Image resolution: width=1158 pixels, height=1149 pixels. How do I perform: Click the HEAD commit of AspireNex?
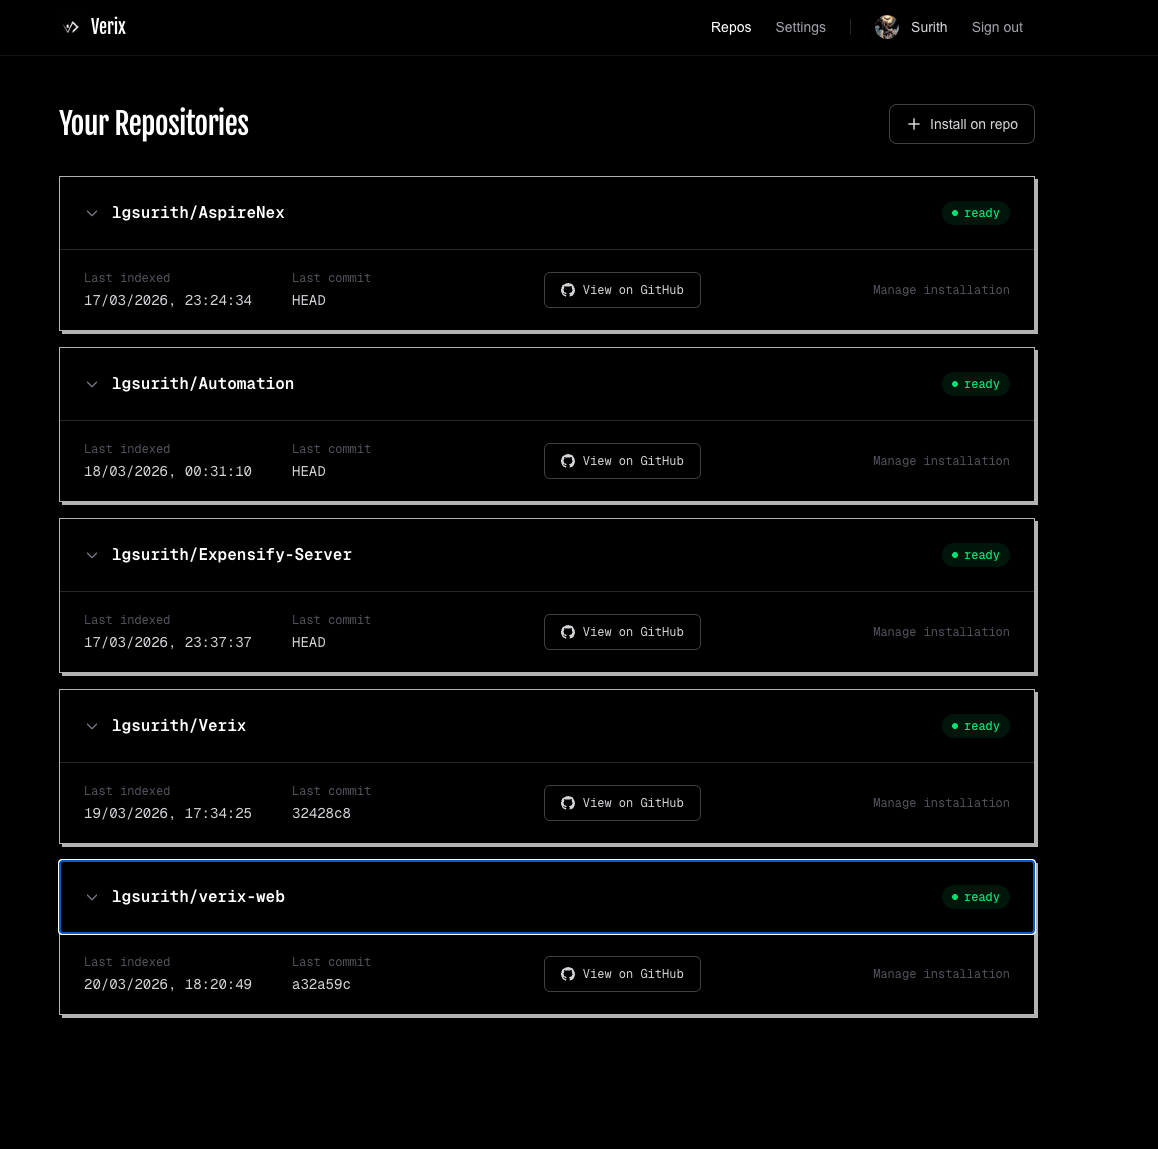pos(309,301)
